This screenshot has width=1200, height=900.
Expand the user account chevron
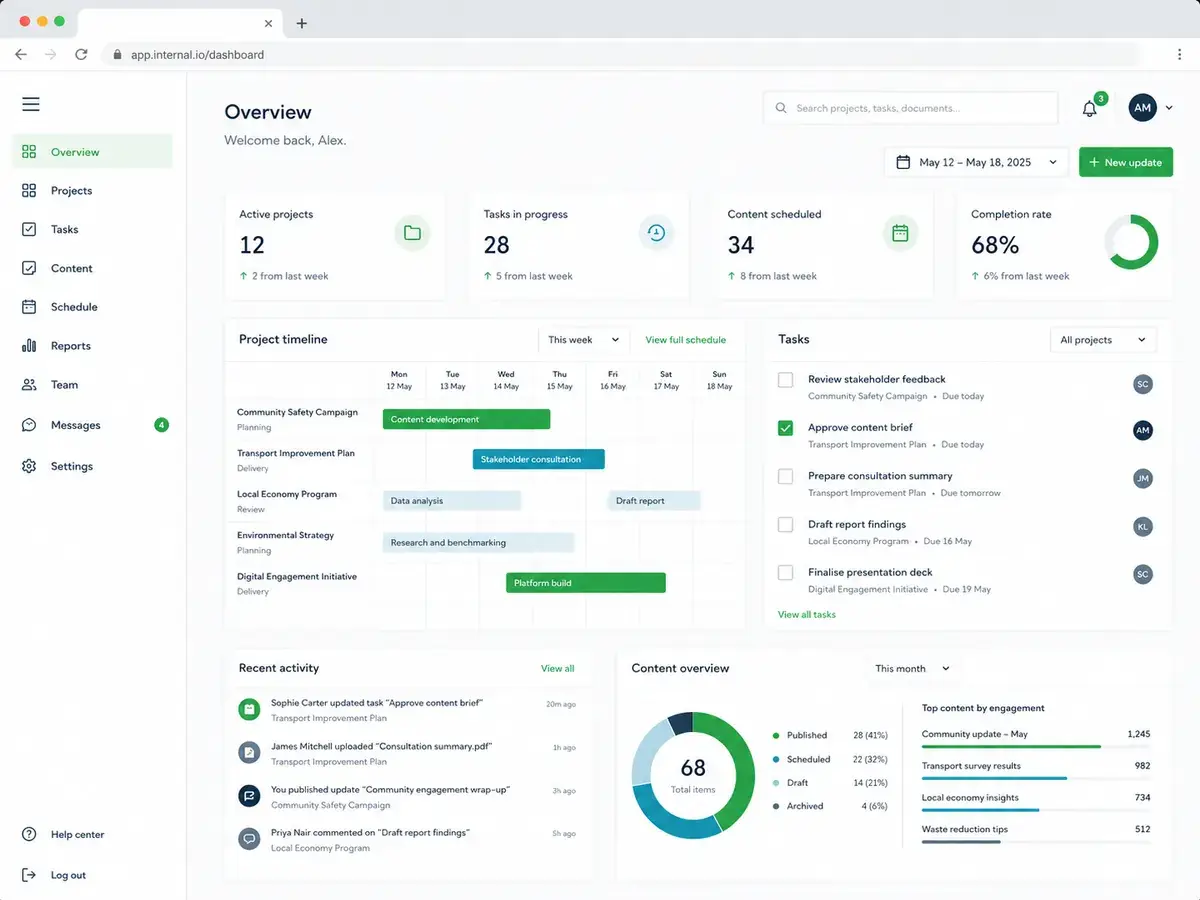coord(1169,108)
